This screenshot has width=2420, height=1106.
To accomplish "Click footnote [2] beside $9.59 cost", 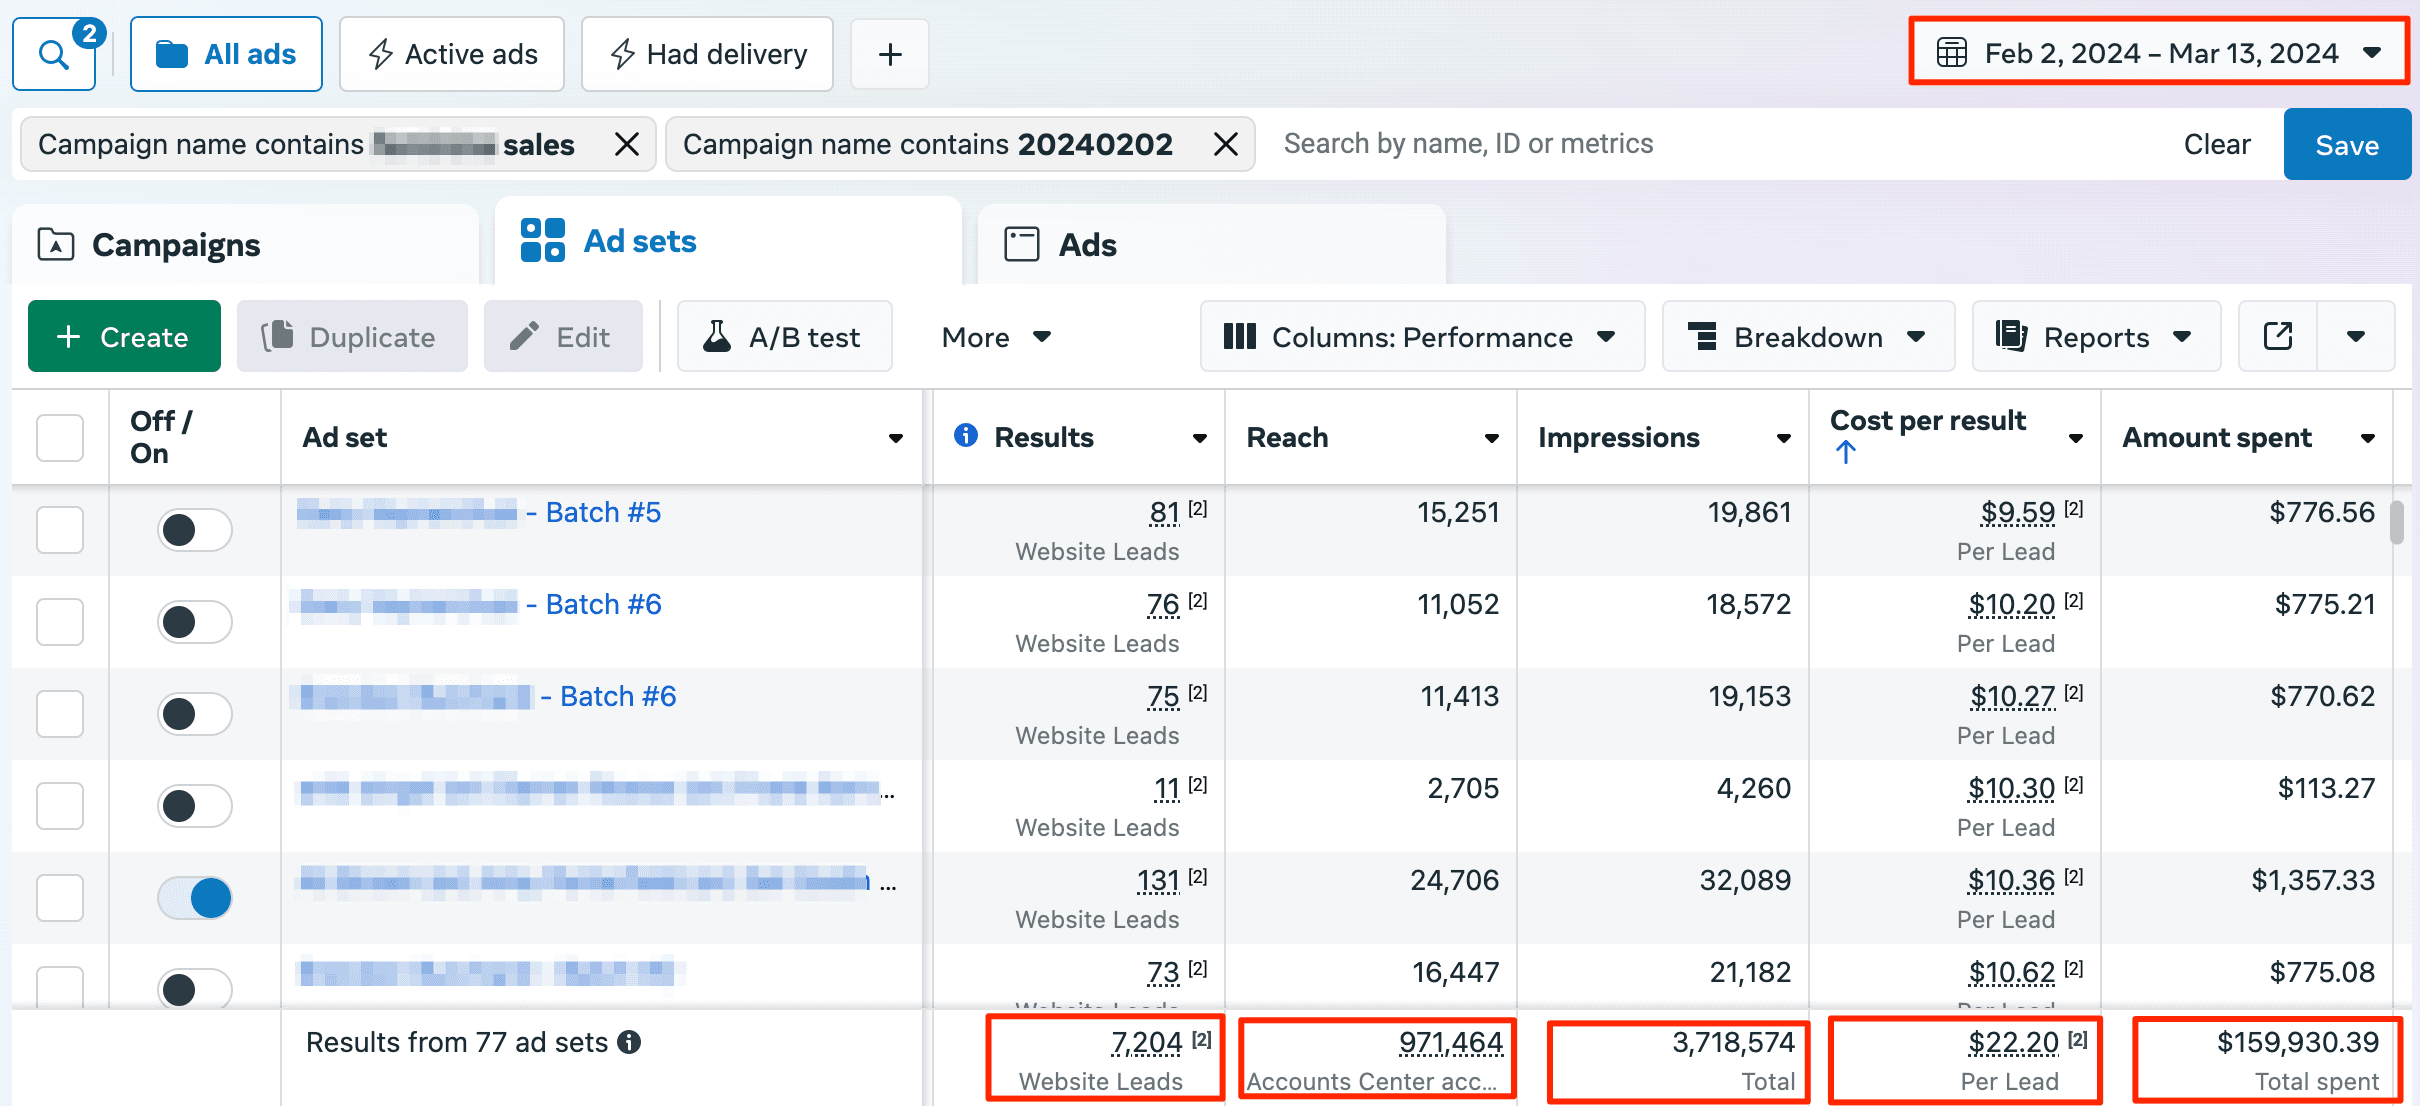I will pos(2074,509).
